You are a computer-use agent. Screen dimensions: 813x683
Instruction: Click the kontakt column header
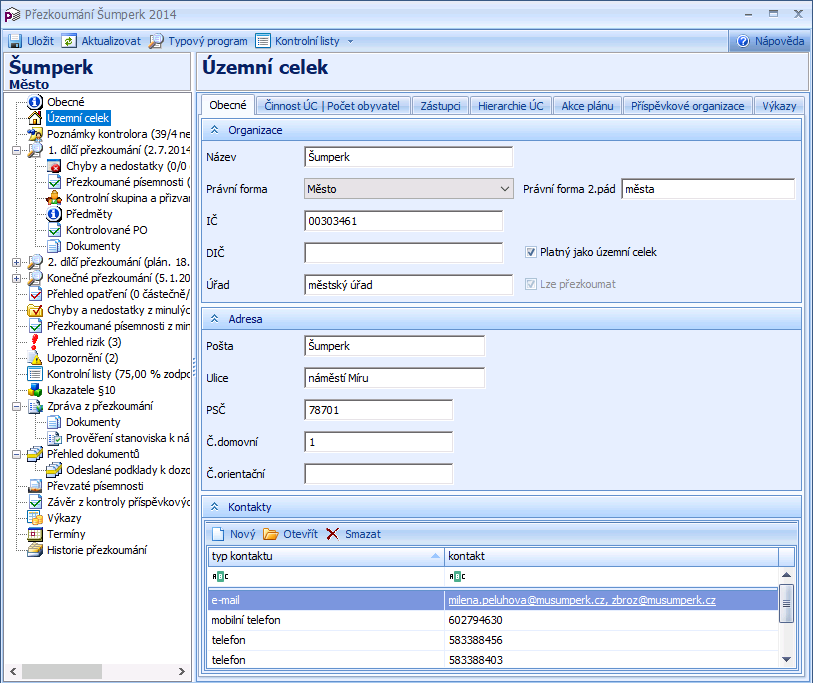pyautogui.click(x=611, y=556)
